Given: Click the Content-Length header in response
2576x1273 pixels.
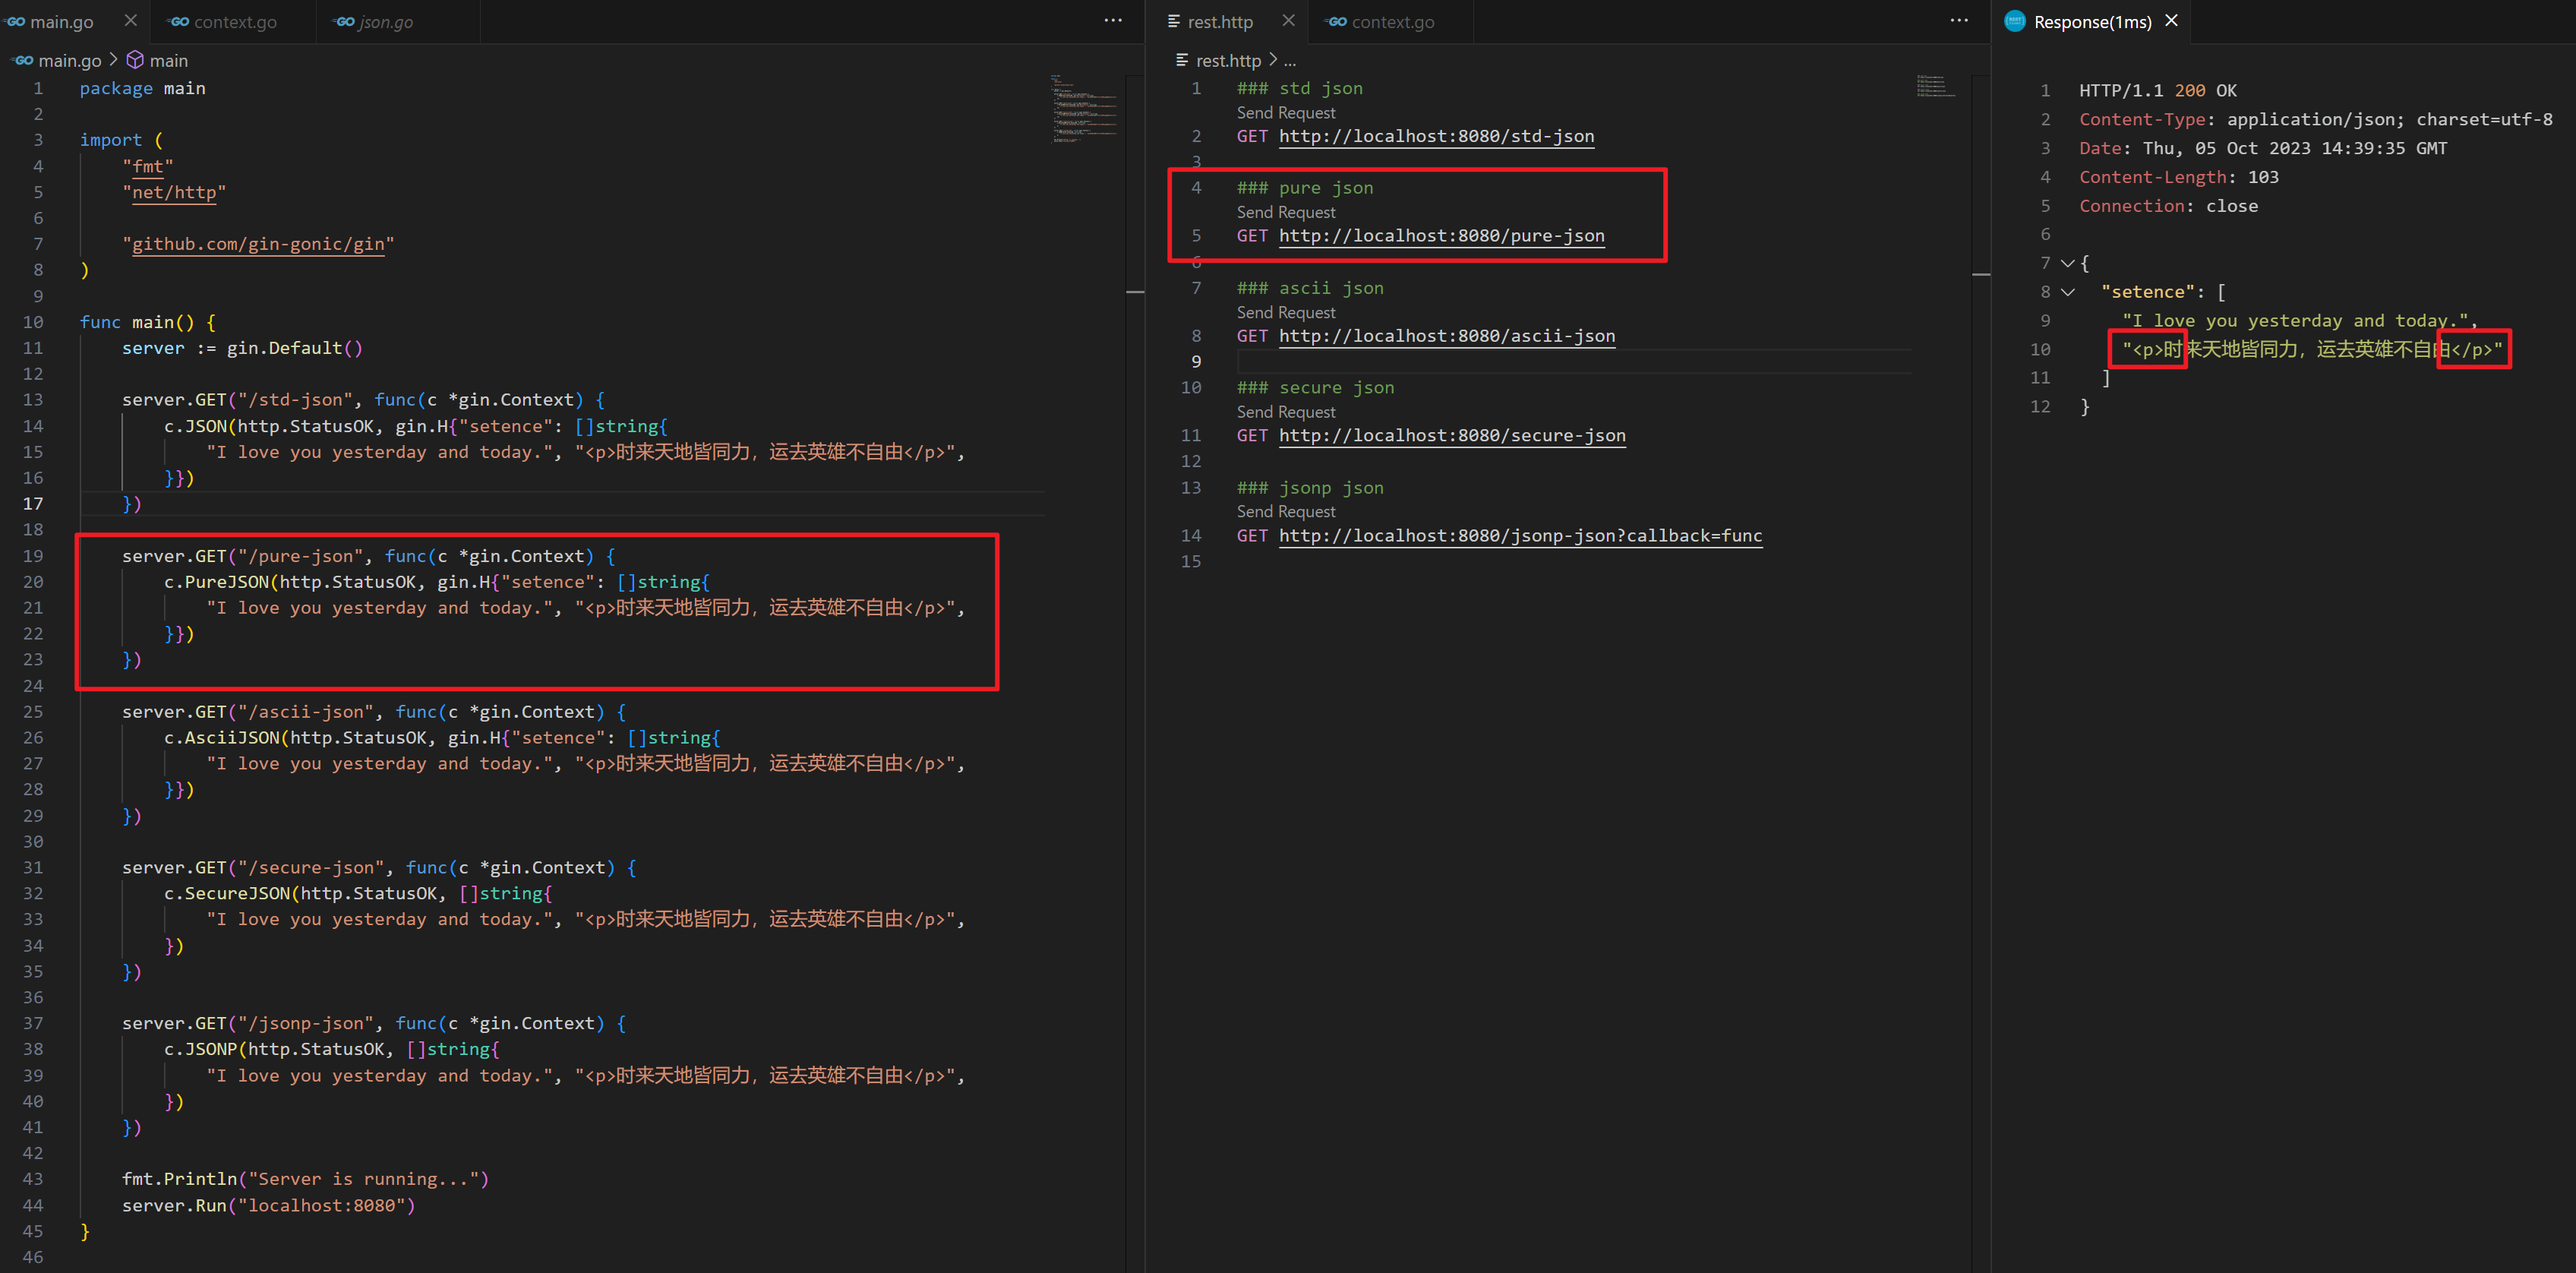Looking at the screenshot, I should tap(2179, 177).
